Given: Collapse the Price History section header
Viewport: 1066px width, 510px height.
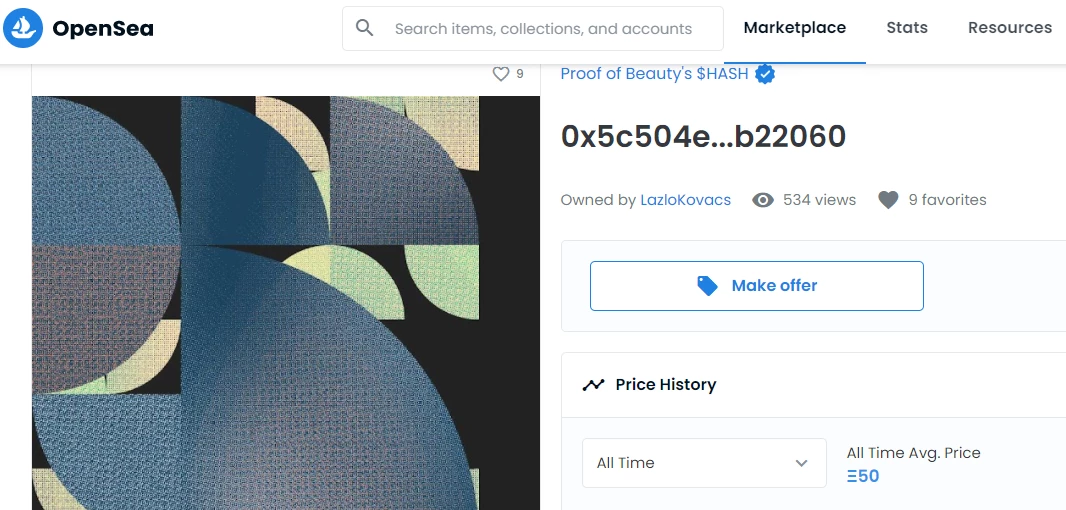Looking at the screenshot, I should tap(814, 385).
